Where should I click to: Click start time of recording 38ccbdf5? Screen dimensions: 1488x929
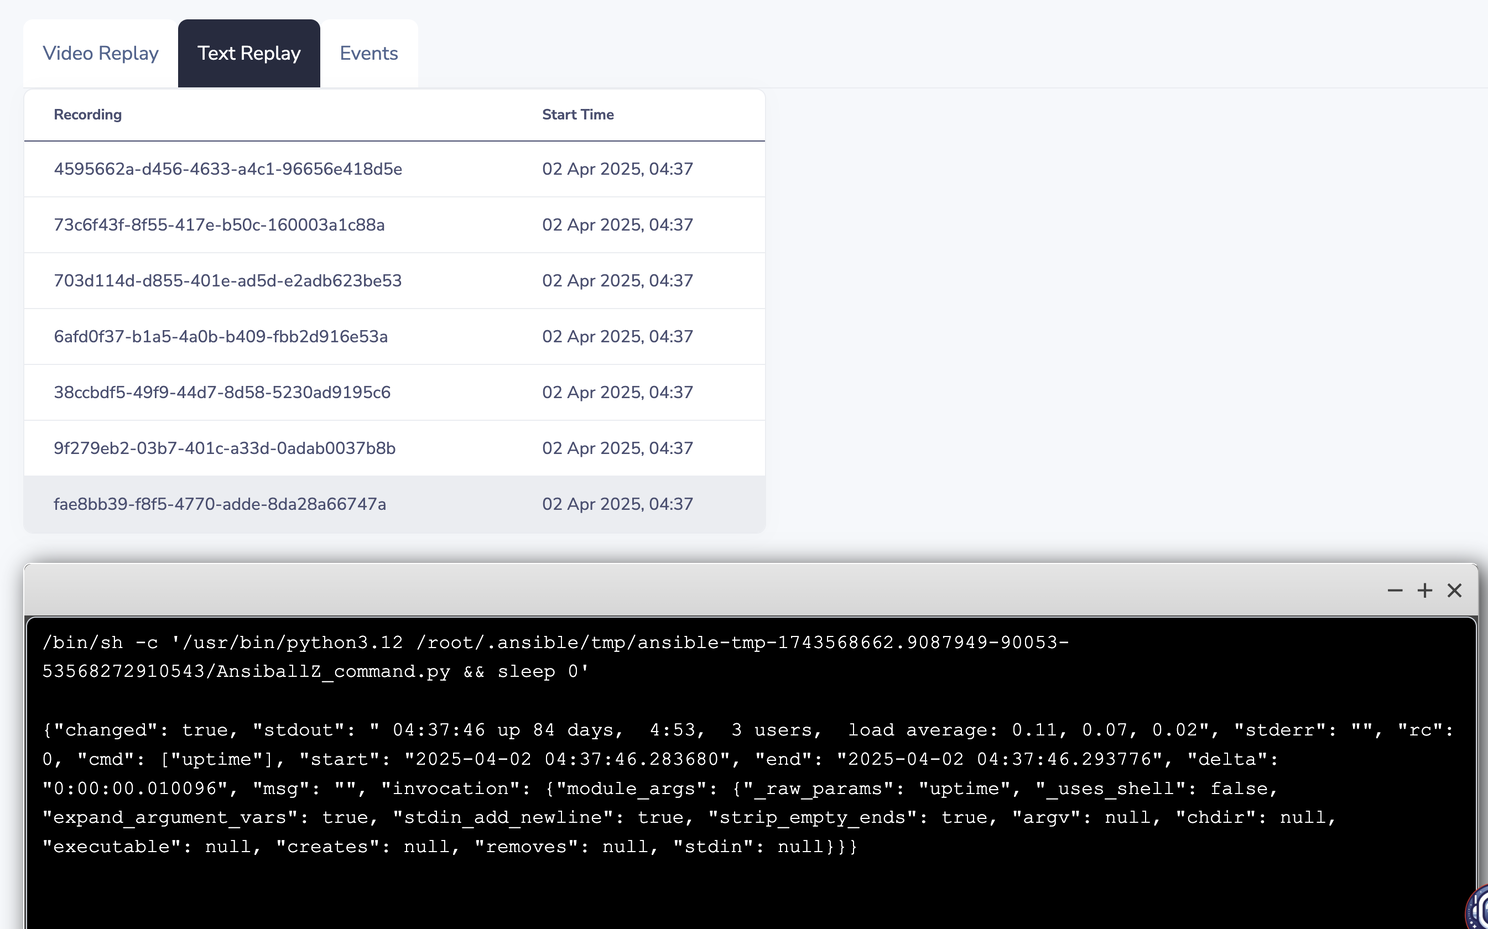coord(617,393)
